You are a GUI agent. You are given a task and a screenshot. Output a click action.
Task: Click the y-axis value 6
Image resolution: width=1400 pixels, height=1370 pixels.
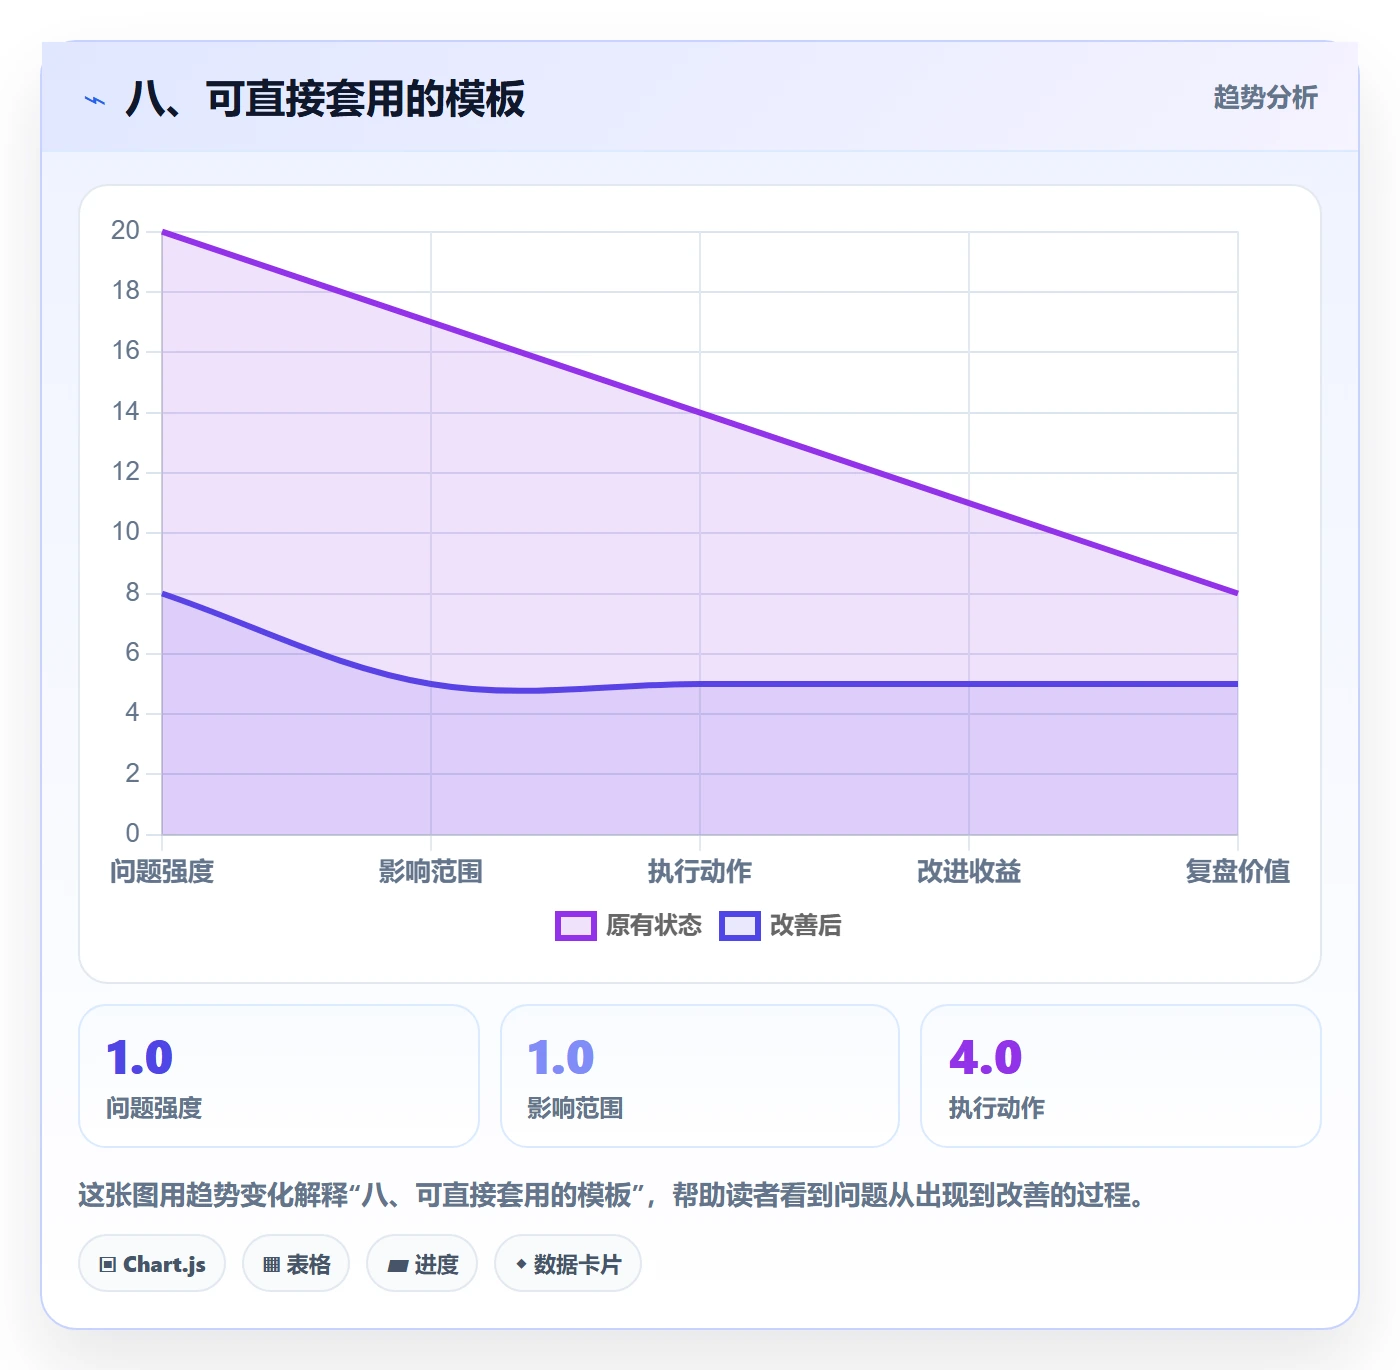[x=132, y=653]
